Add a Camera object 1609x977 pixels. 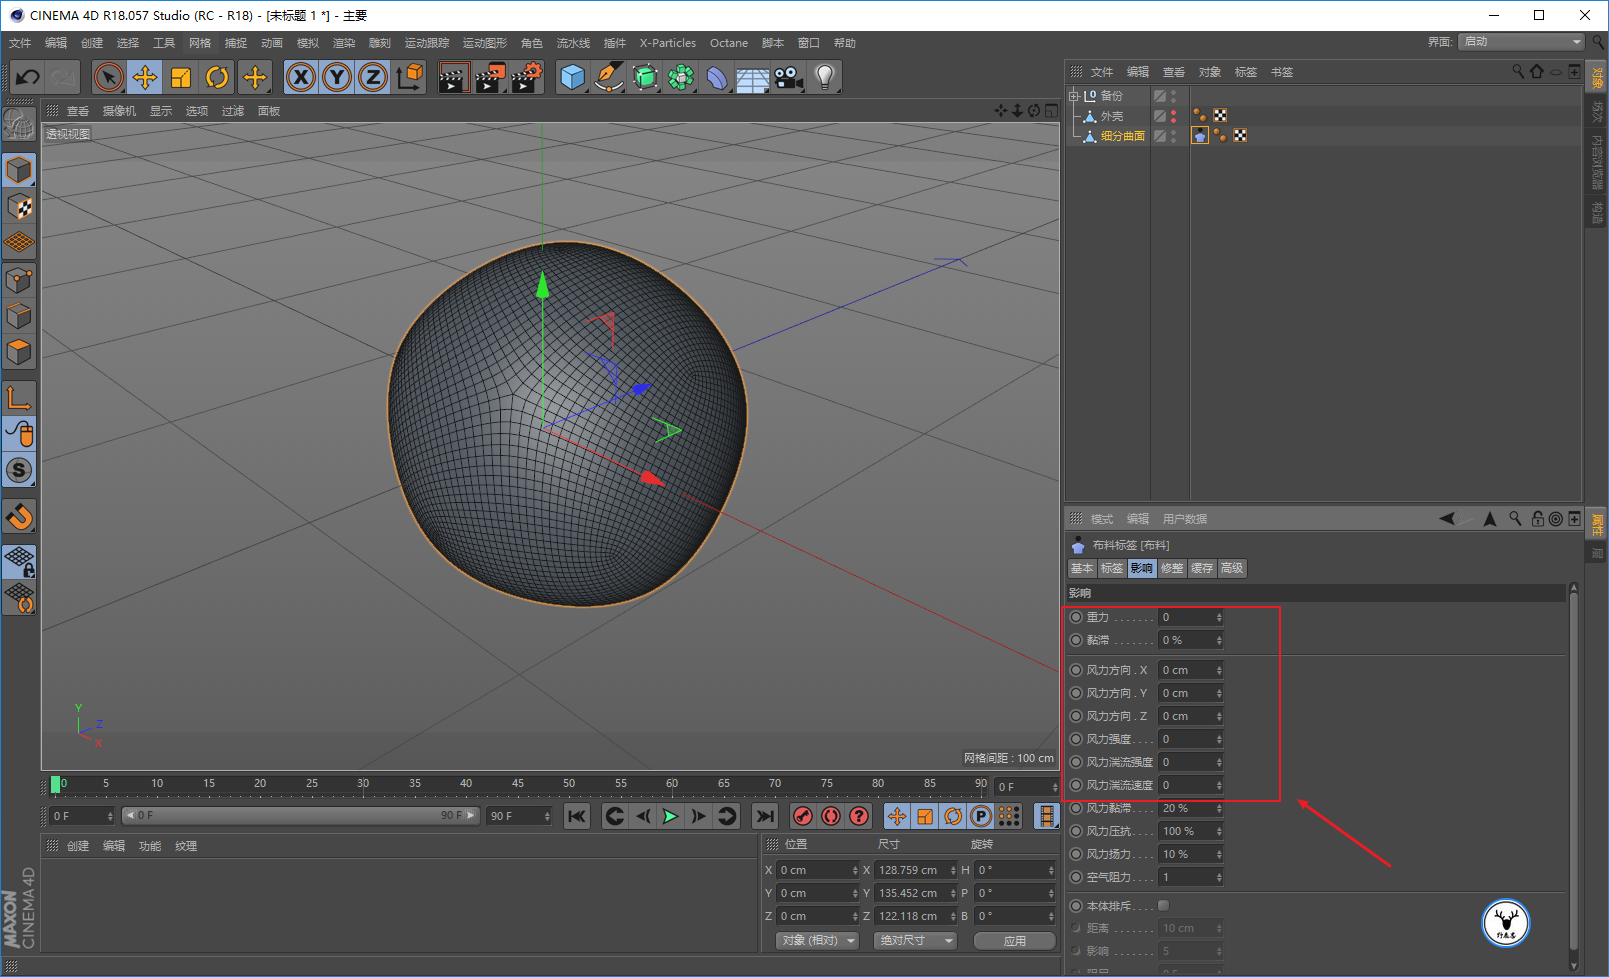[788, 77]
